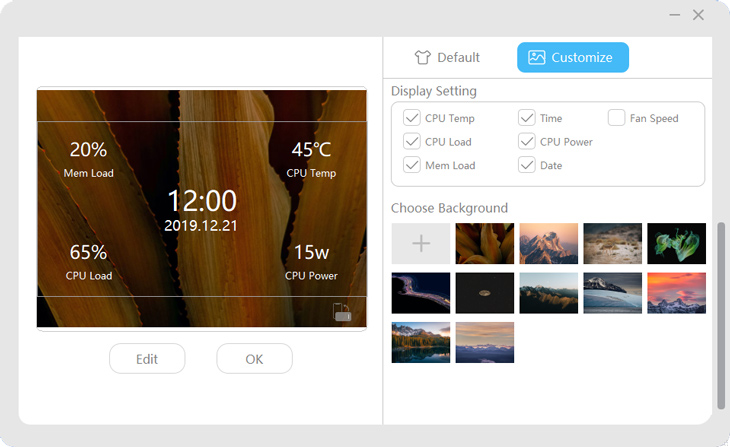
Task: Select the night coastline lights background
Action: tap(421, 293)
